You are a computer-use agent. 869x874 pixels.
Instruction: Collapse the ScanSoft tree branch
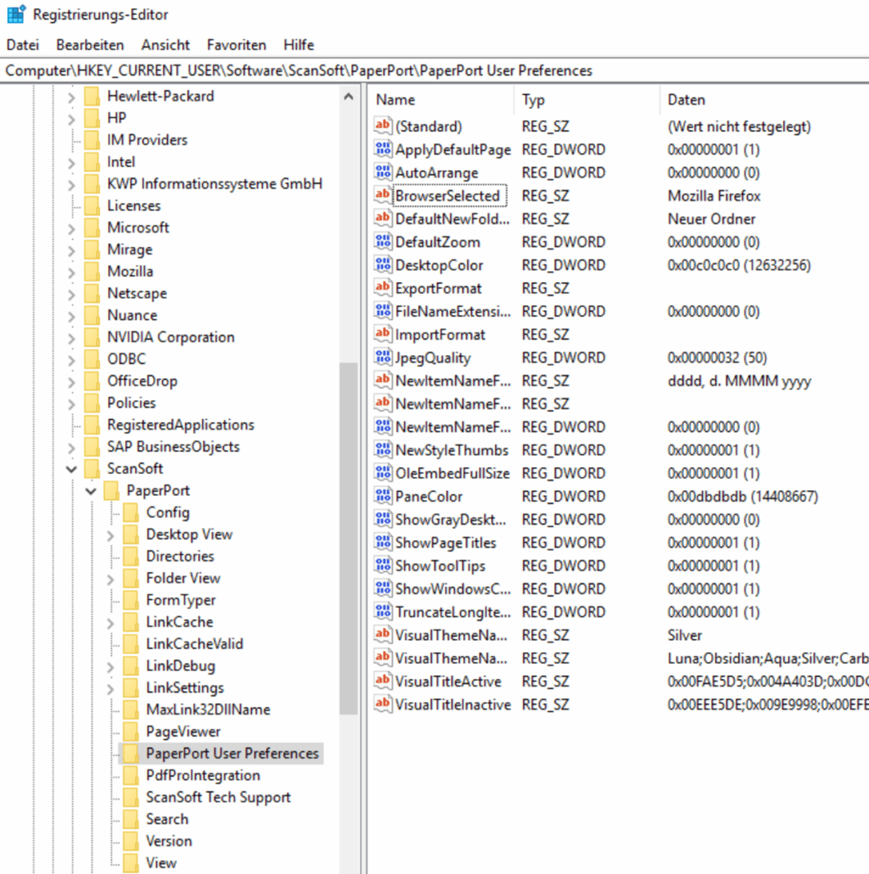pos(71,468)
